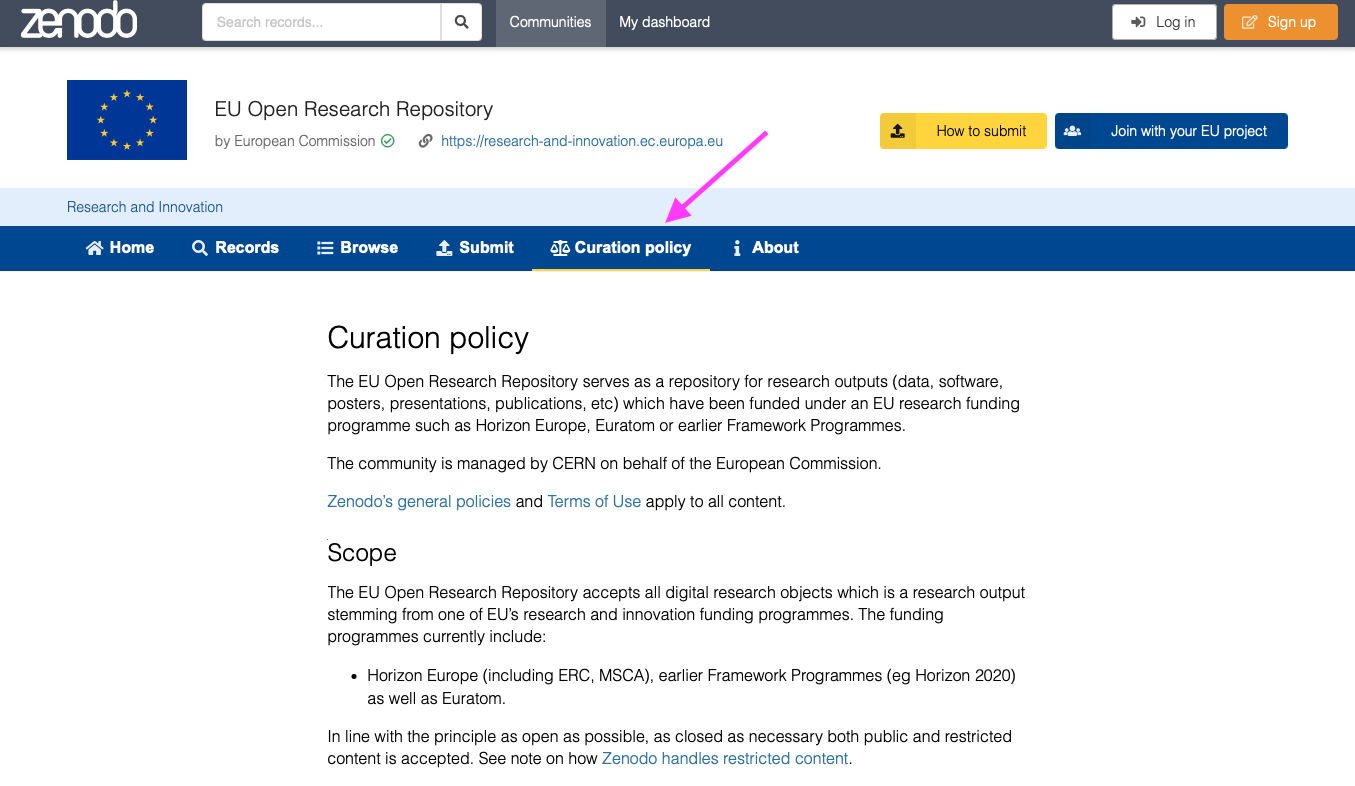Open research-and-innovation.ec.europa.eu link

[582, 141]
